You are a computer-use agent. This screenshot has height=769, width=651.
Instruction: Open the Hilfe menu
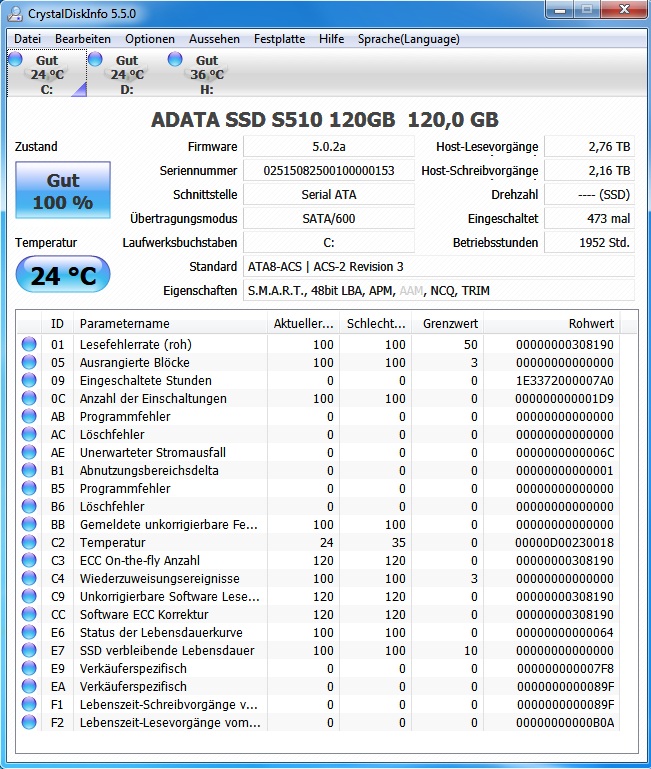[x=331, y=39]
